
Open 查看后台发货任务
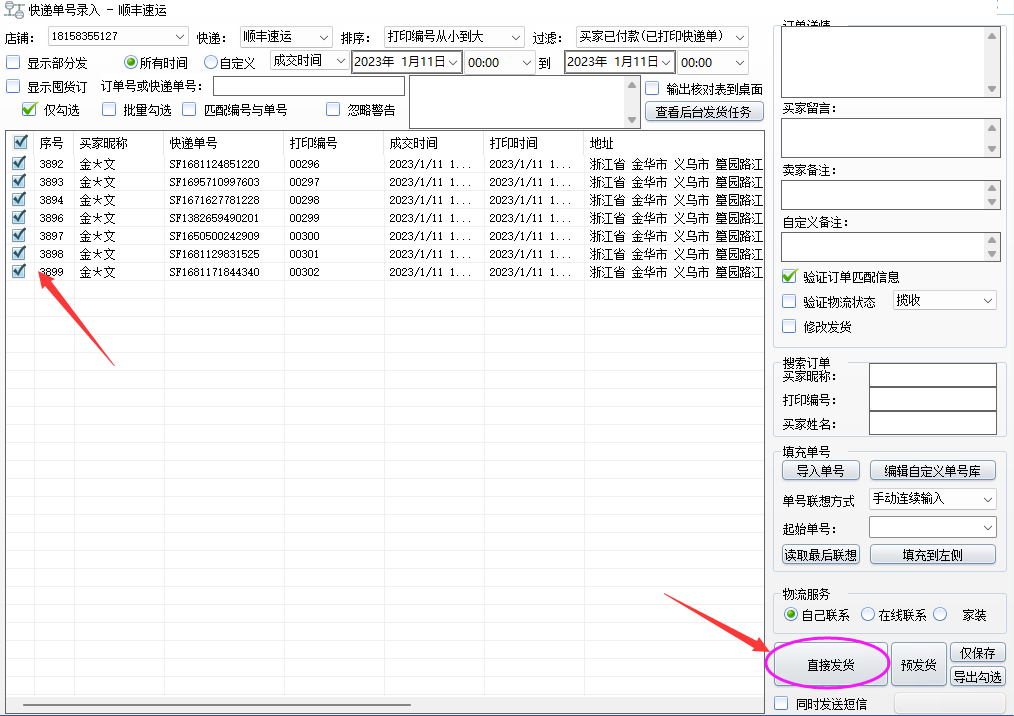[x=703, y=112]
